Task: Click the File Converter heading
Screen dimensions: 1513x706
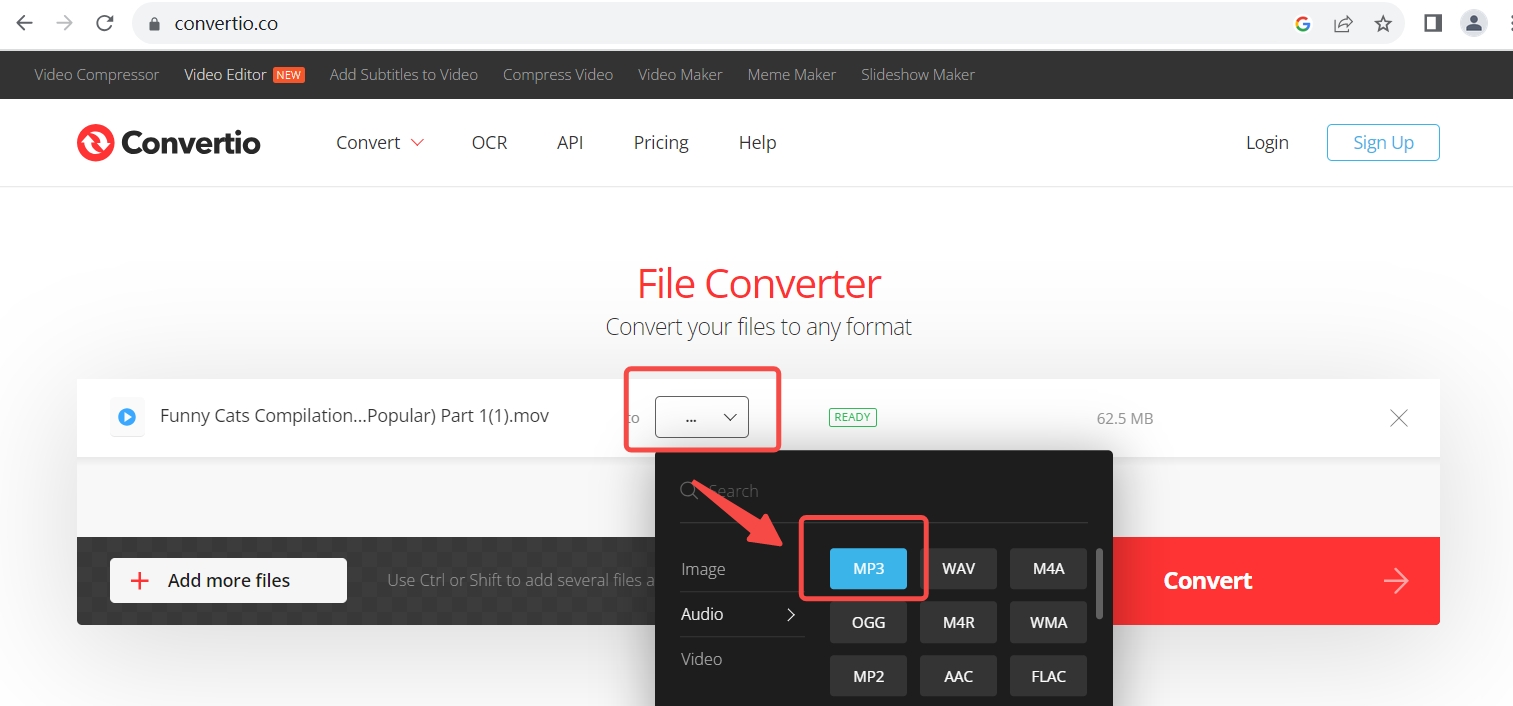Action: point(759,284)
